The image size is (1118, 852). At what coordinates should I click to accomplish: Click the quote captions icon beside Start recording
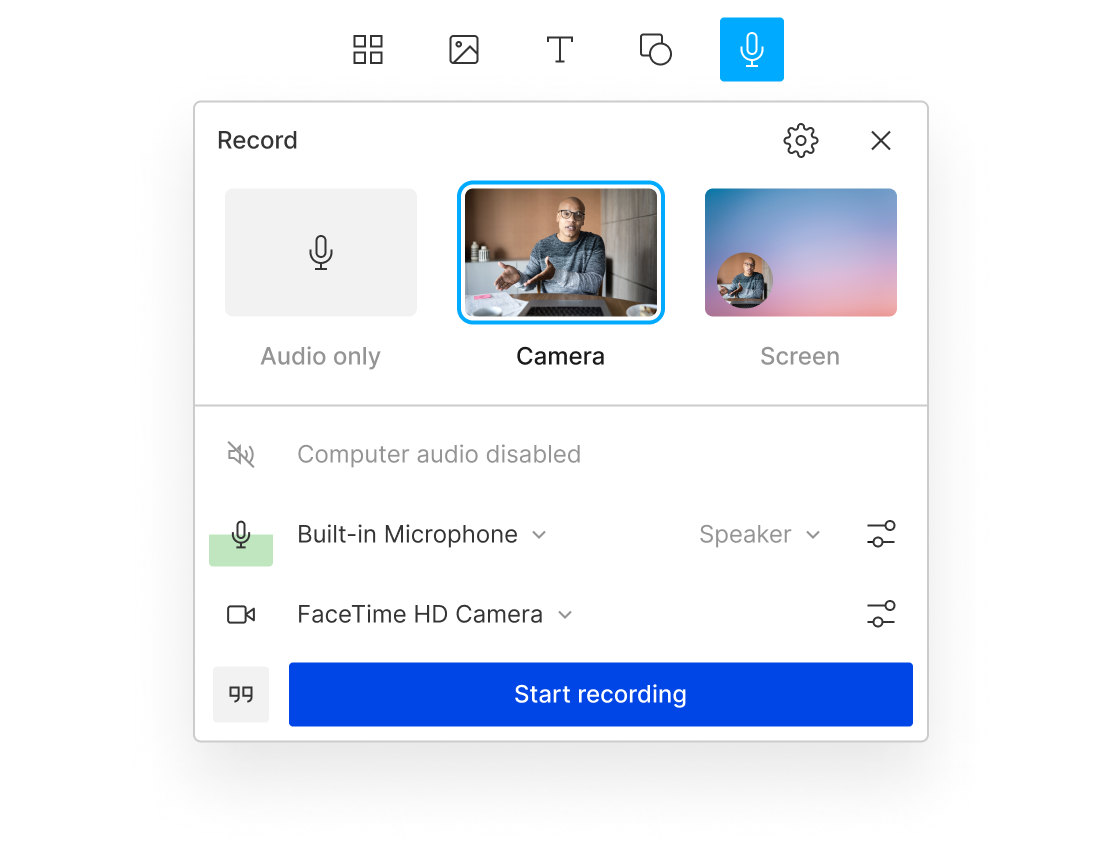(x=241, y=694)
